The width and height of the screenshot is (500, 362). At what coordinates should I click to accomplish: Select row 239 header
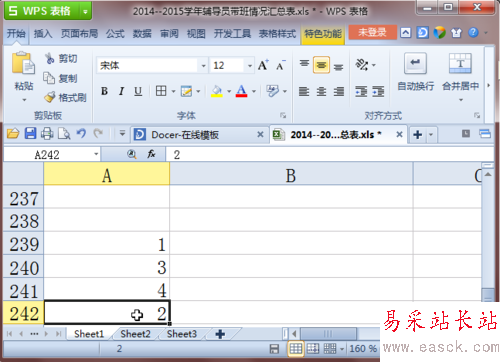24,244
